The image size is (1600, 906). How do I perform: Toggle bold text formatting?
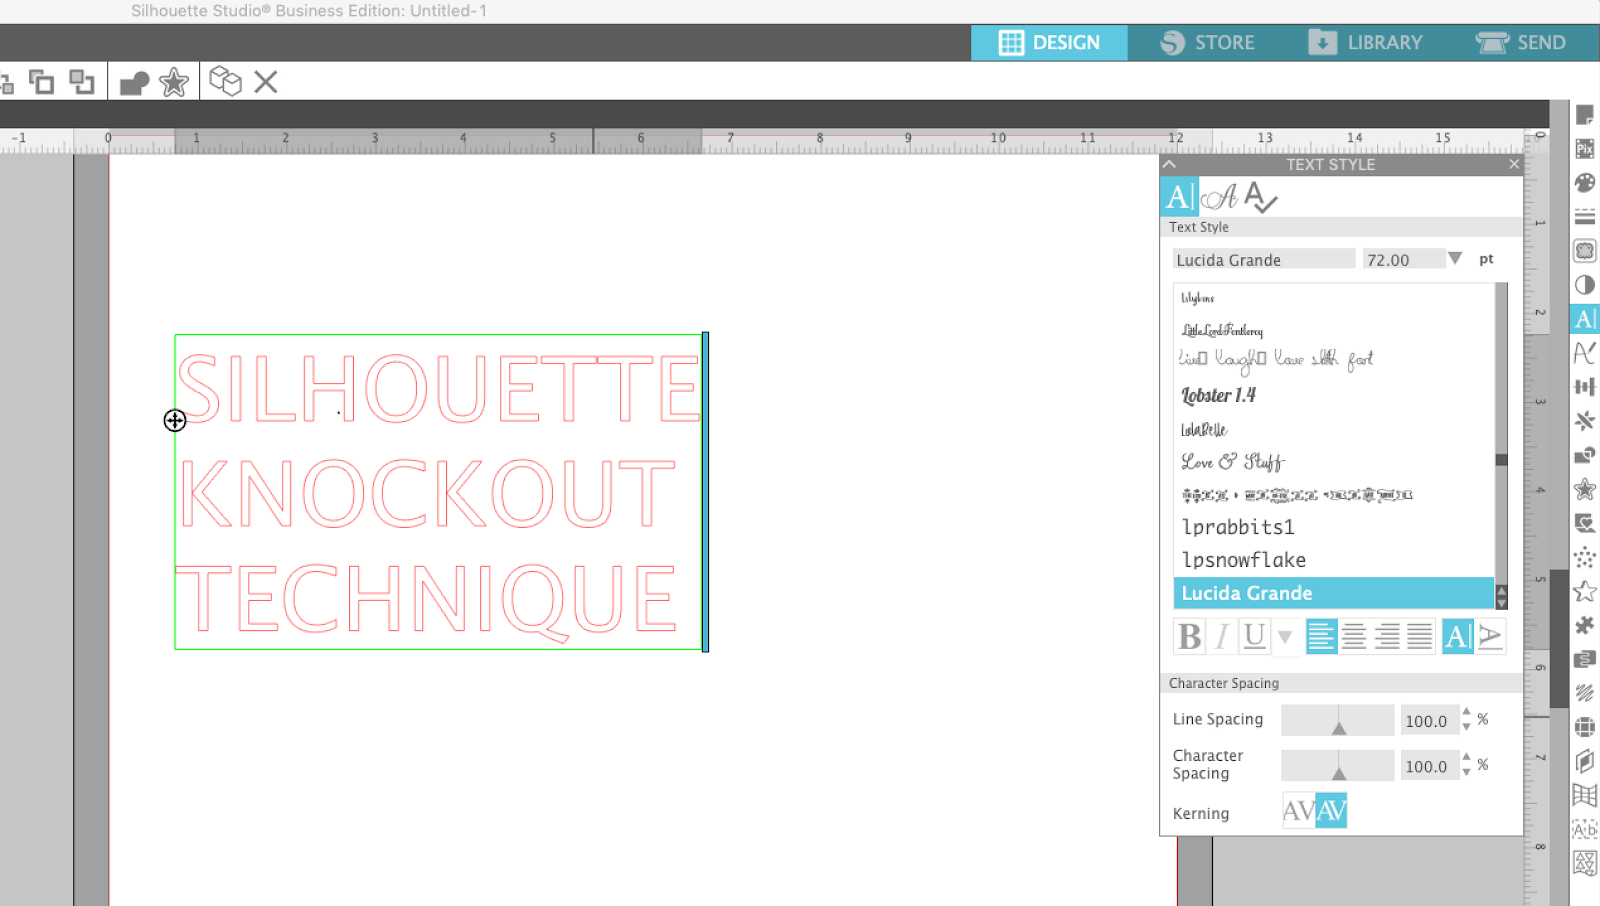(x=1189, y=636)
